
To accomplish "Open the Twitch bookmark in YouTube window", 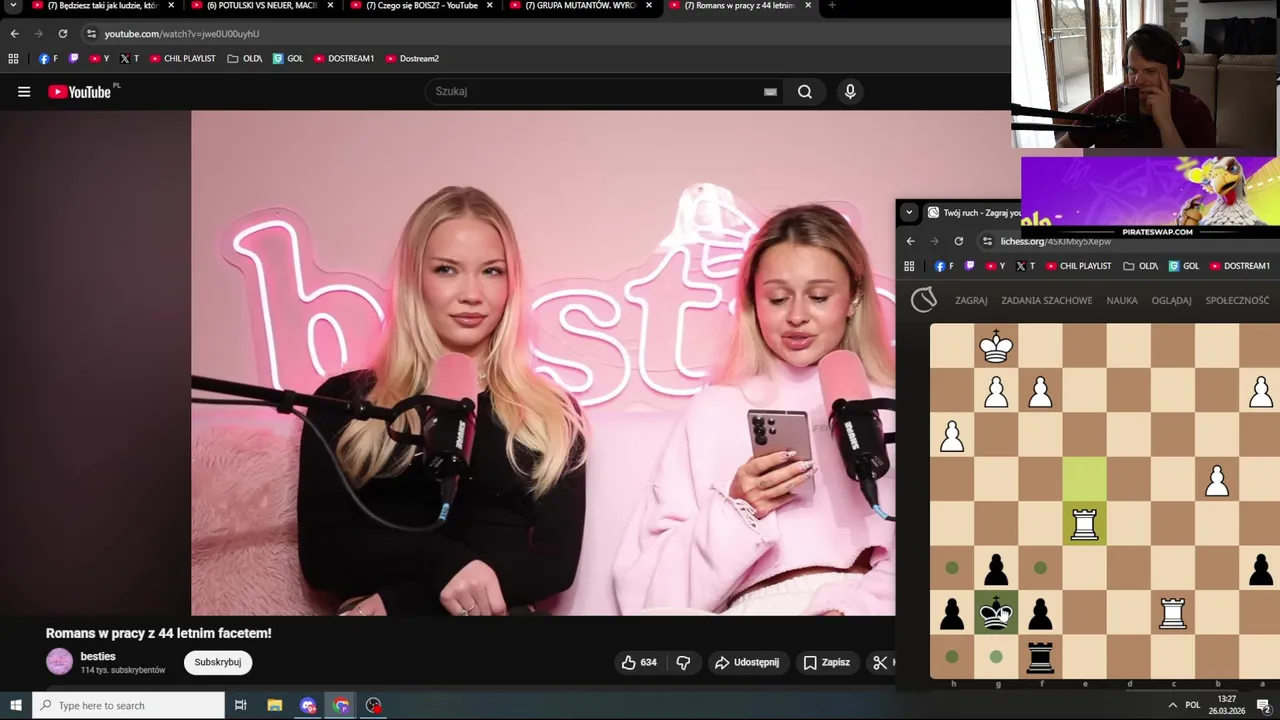I will click(x=73, y=59).
